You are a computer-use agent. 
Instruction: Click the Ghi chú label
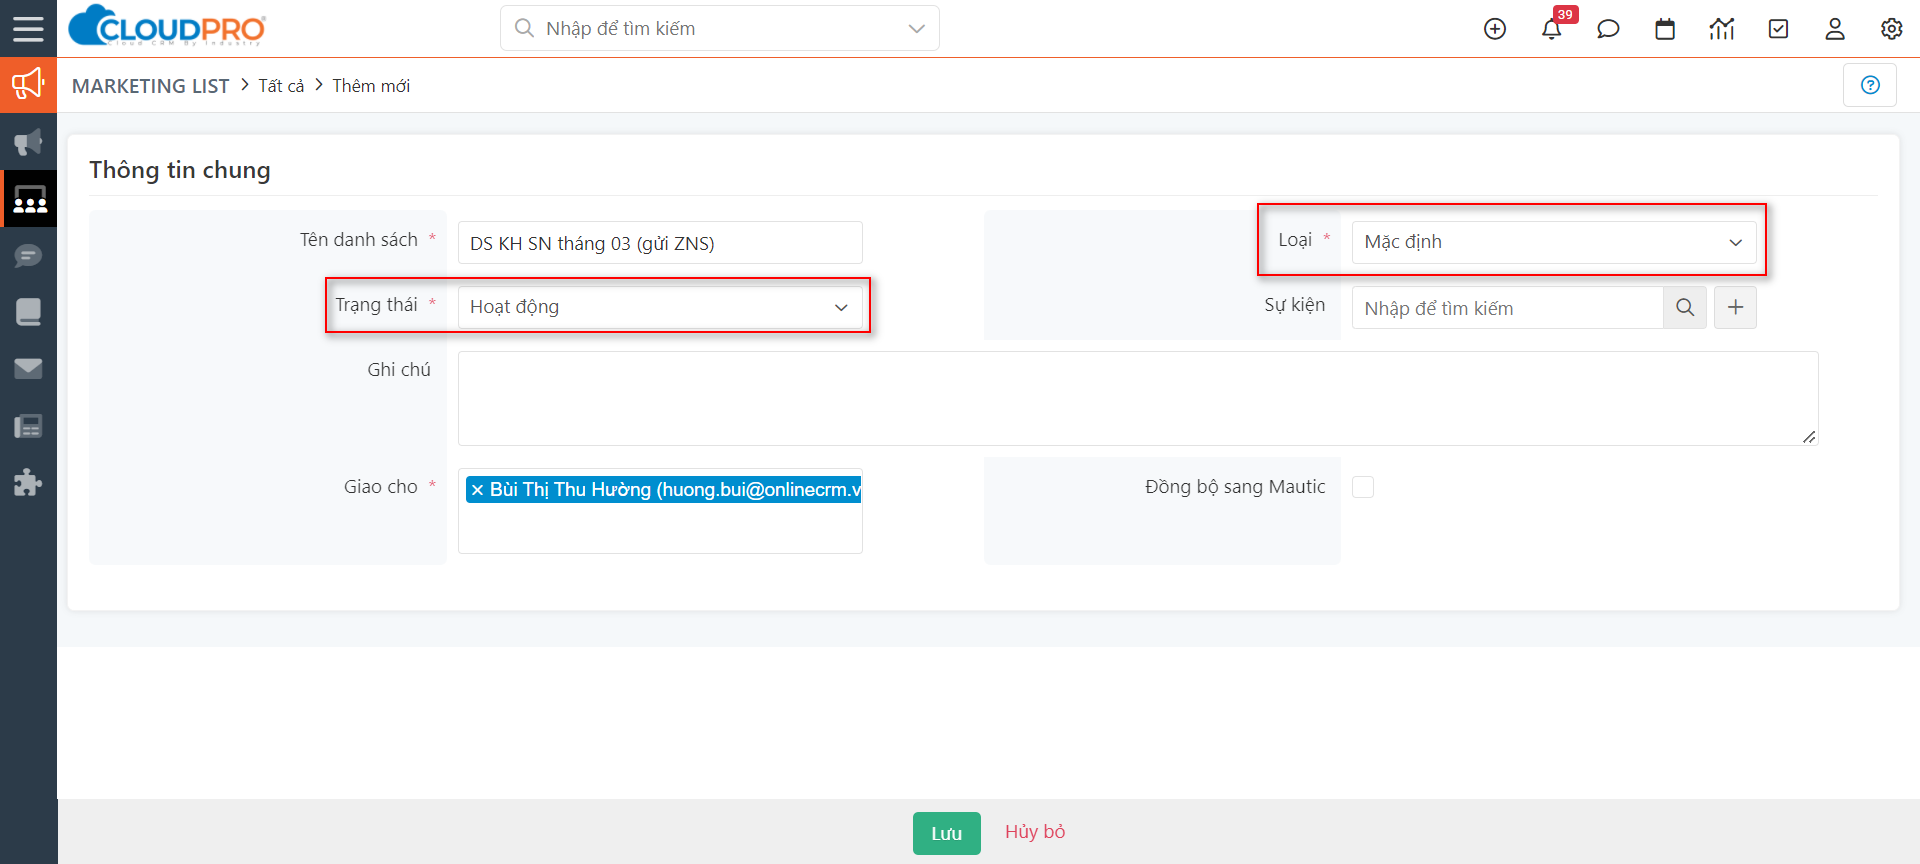click(399, 370)
